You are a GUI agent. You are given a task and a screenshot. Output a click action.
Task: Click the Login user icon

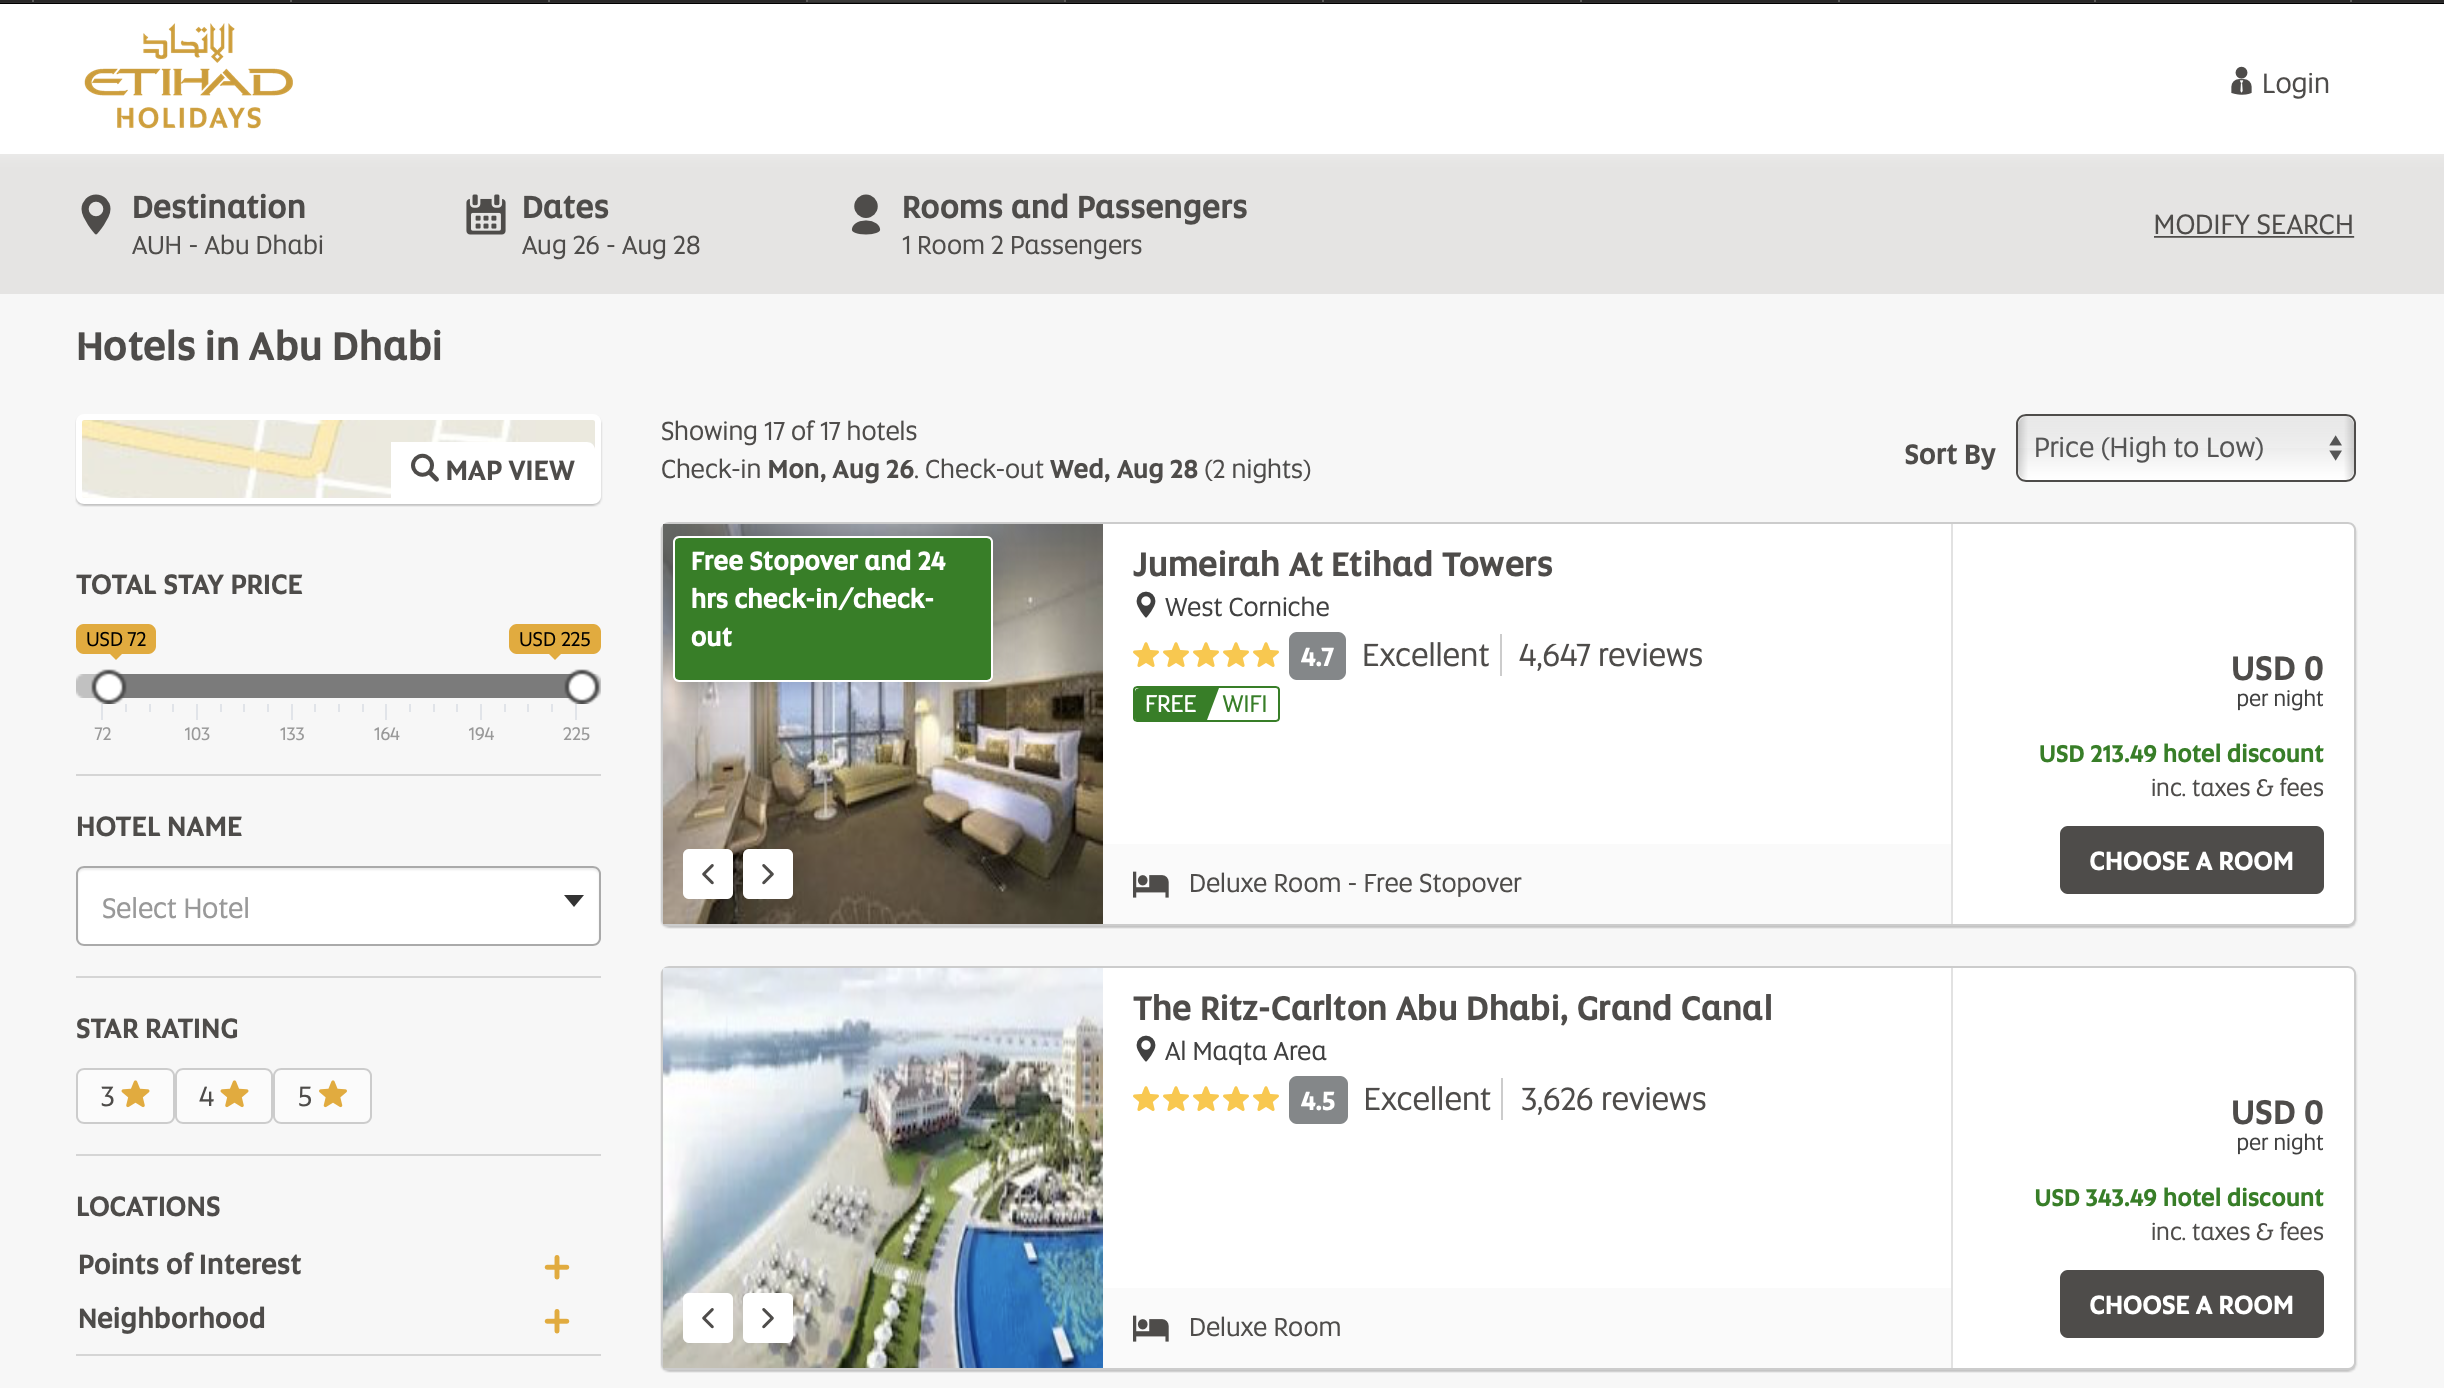tap(2240, 82)
